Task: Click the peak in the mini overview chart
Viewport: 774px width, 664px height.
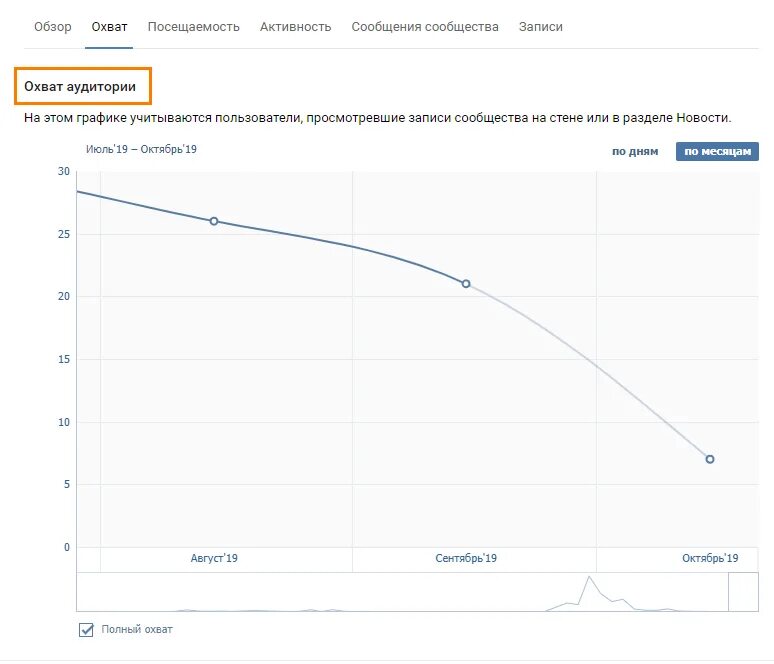Action: click(x=589, y=577)
